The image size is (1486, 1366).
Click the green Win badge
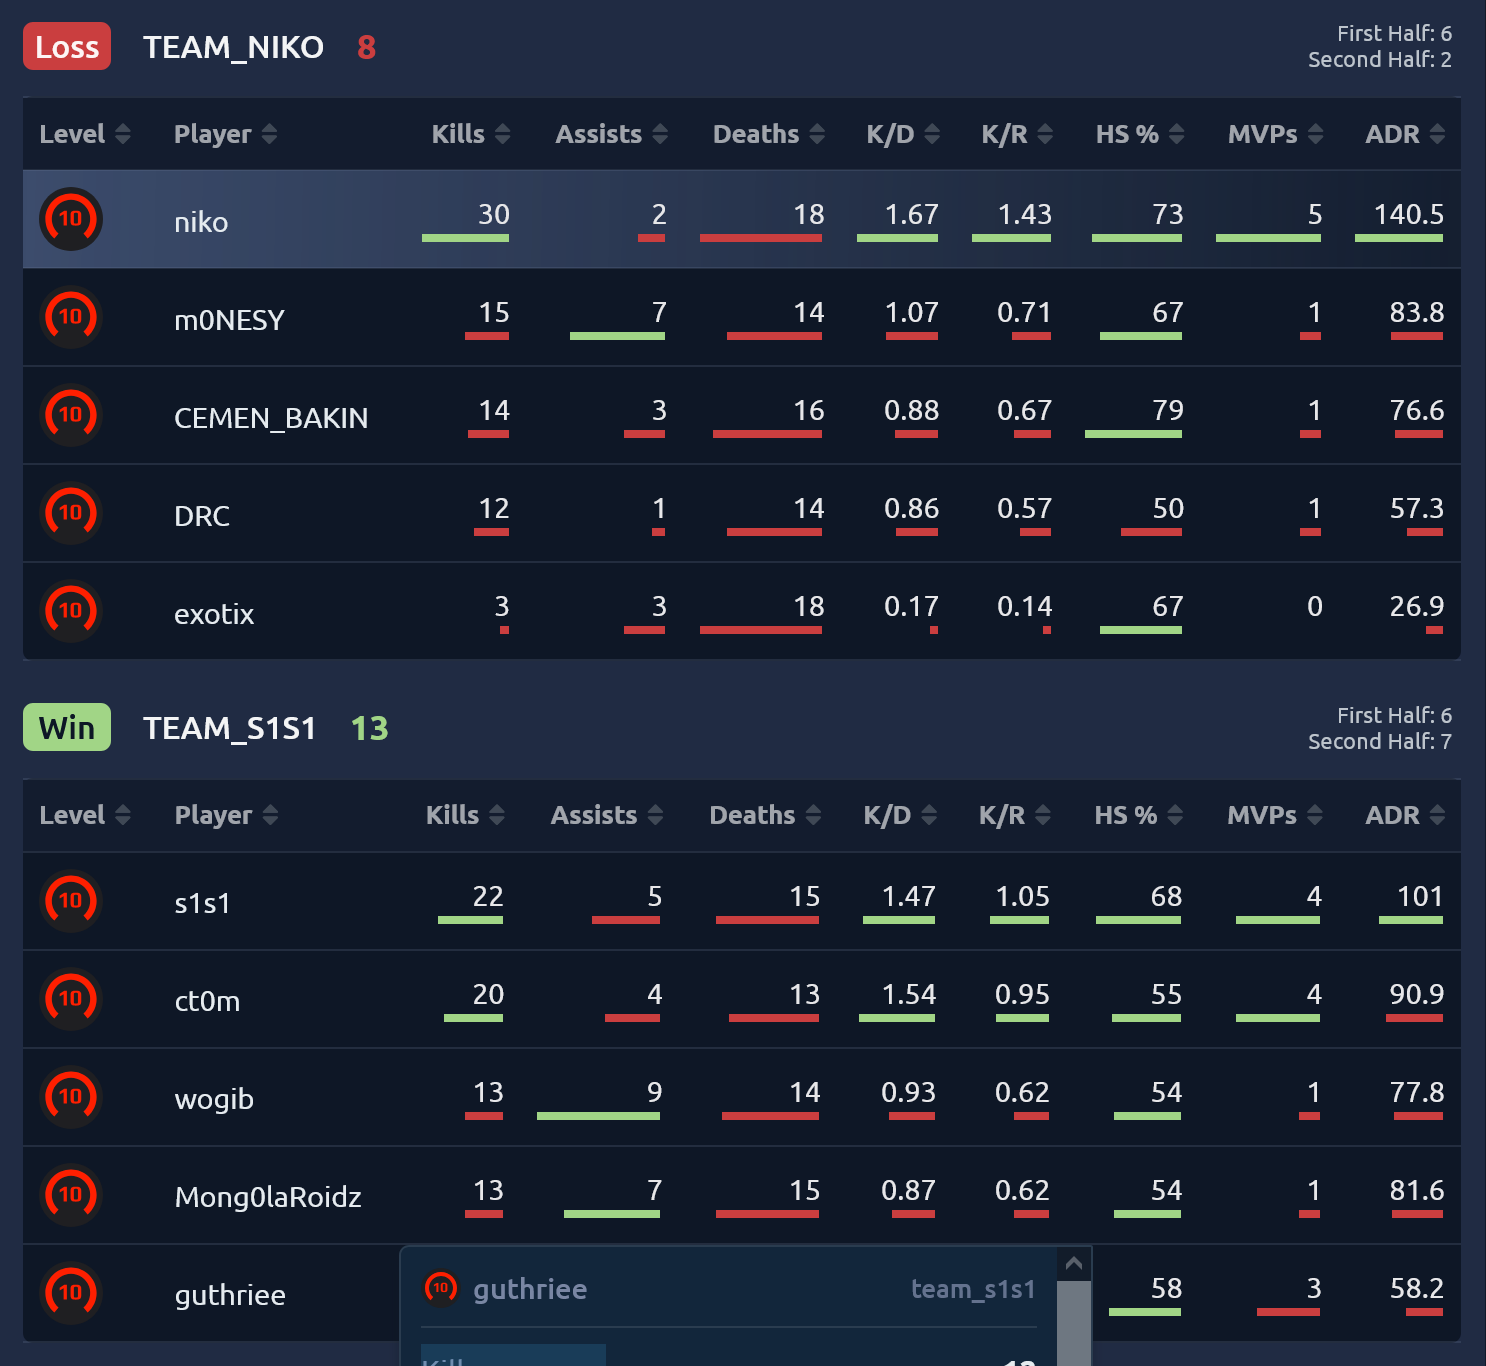67,728
